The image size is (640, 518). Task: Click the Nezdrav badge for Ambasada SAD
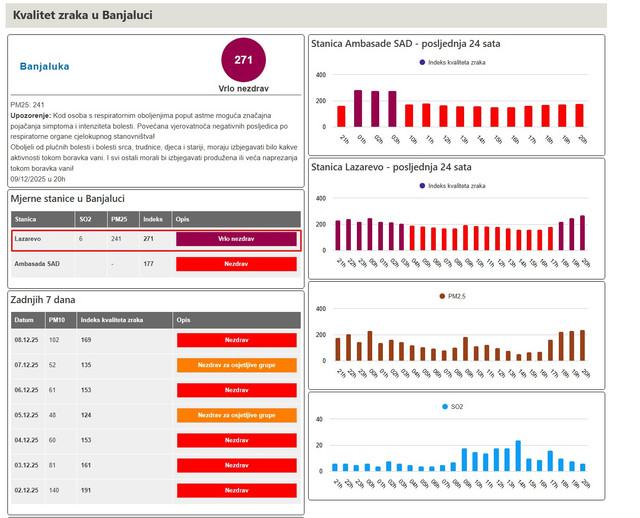pyautogui.click(x=236, y=264)
